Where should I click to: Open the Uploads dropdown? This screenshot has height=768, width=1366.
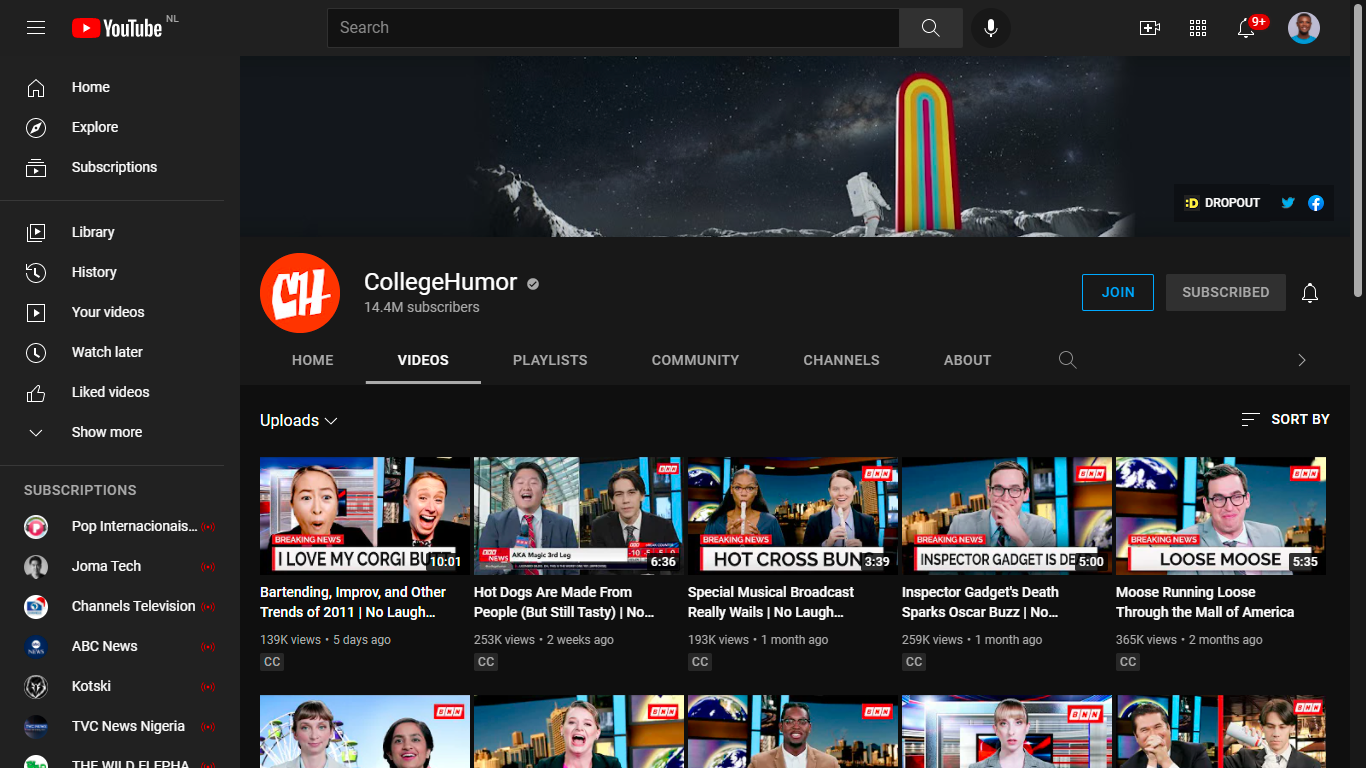click(x=299, y=421)
